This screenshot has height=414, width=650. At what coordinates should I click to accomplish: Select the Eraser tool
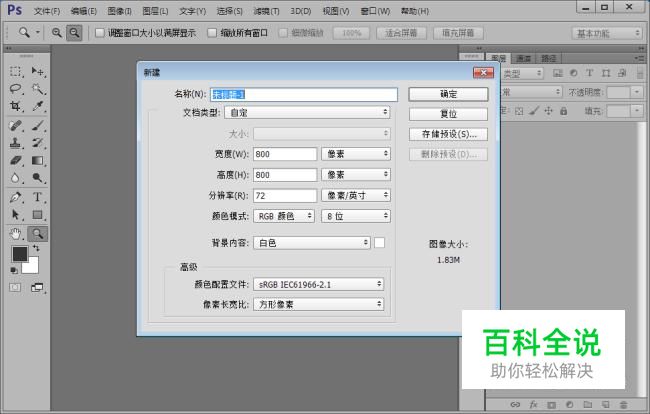16,160
